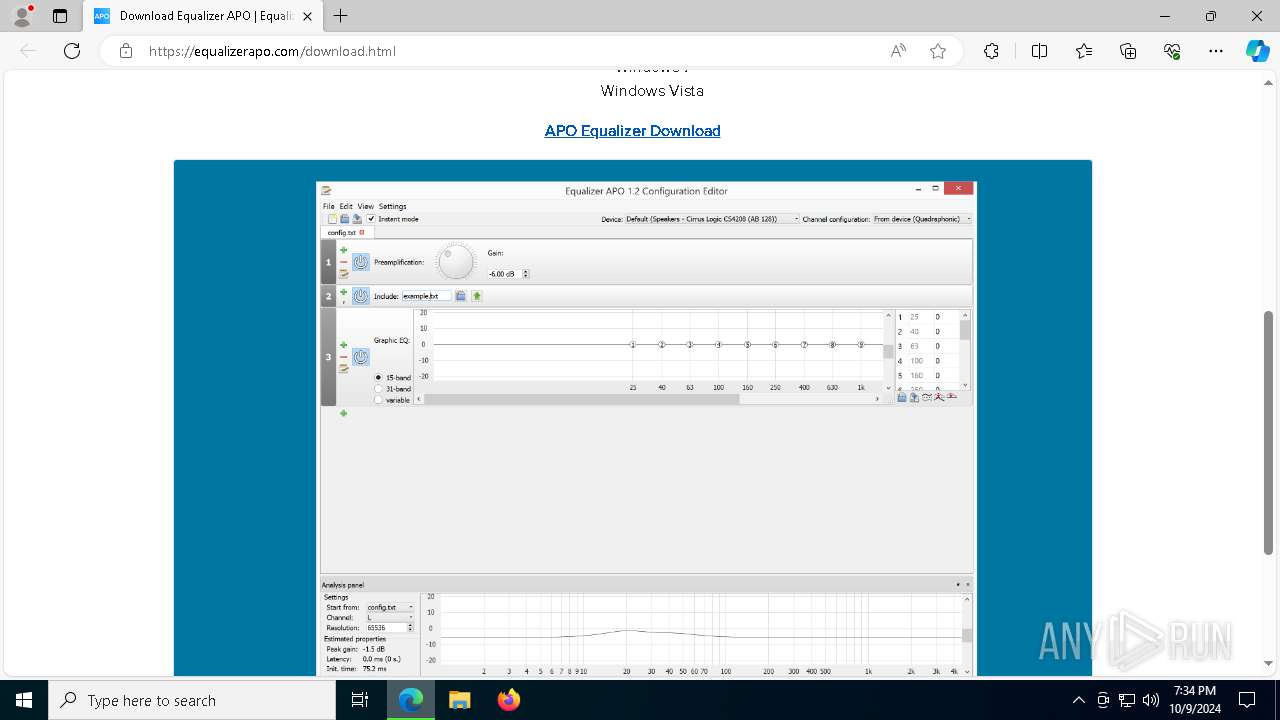
Task: Open the Collections icon in Edge
Action: click(x=1128, y=51)
